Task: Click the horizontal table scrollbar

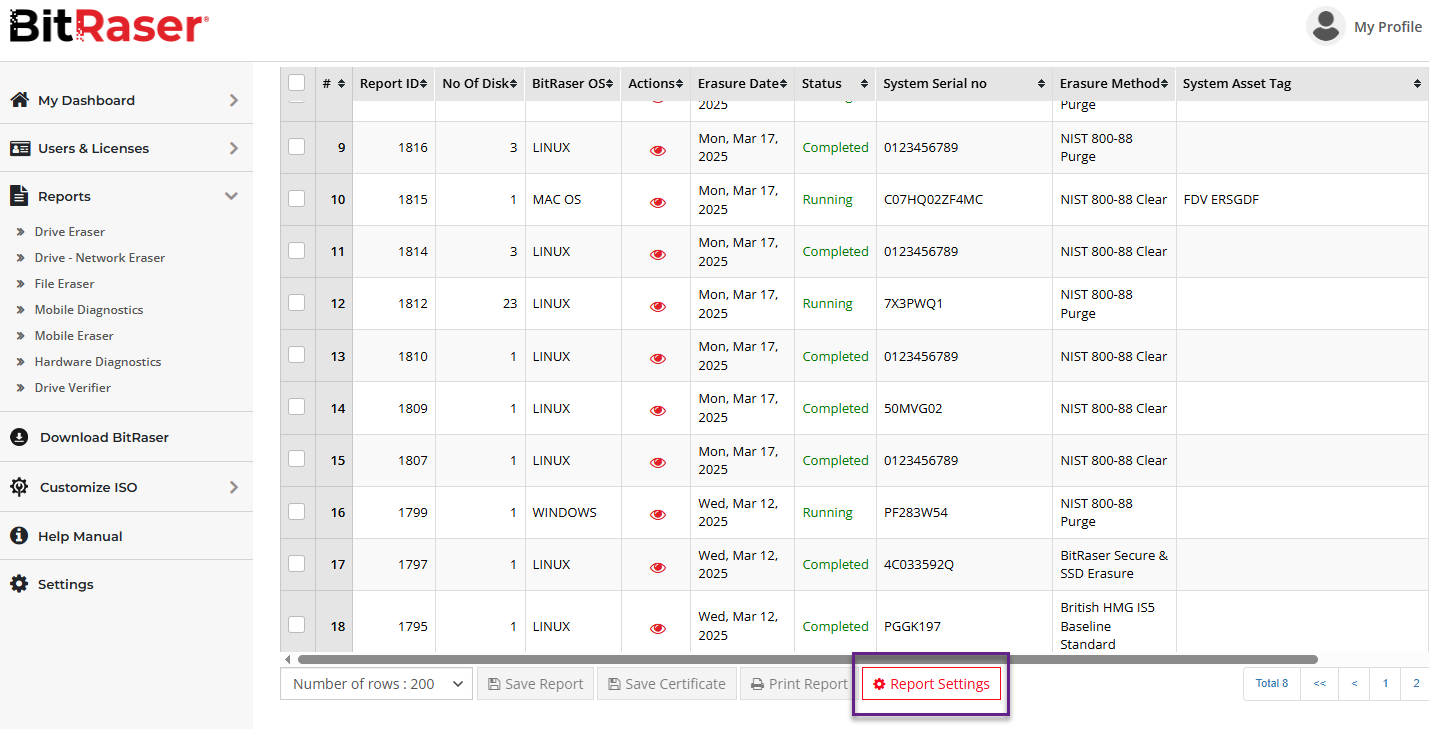Action: click(x=807, y=659)
